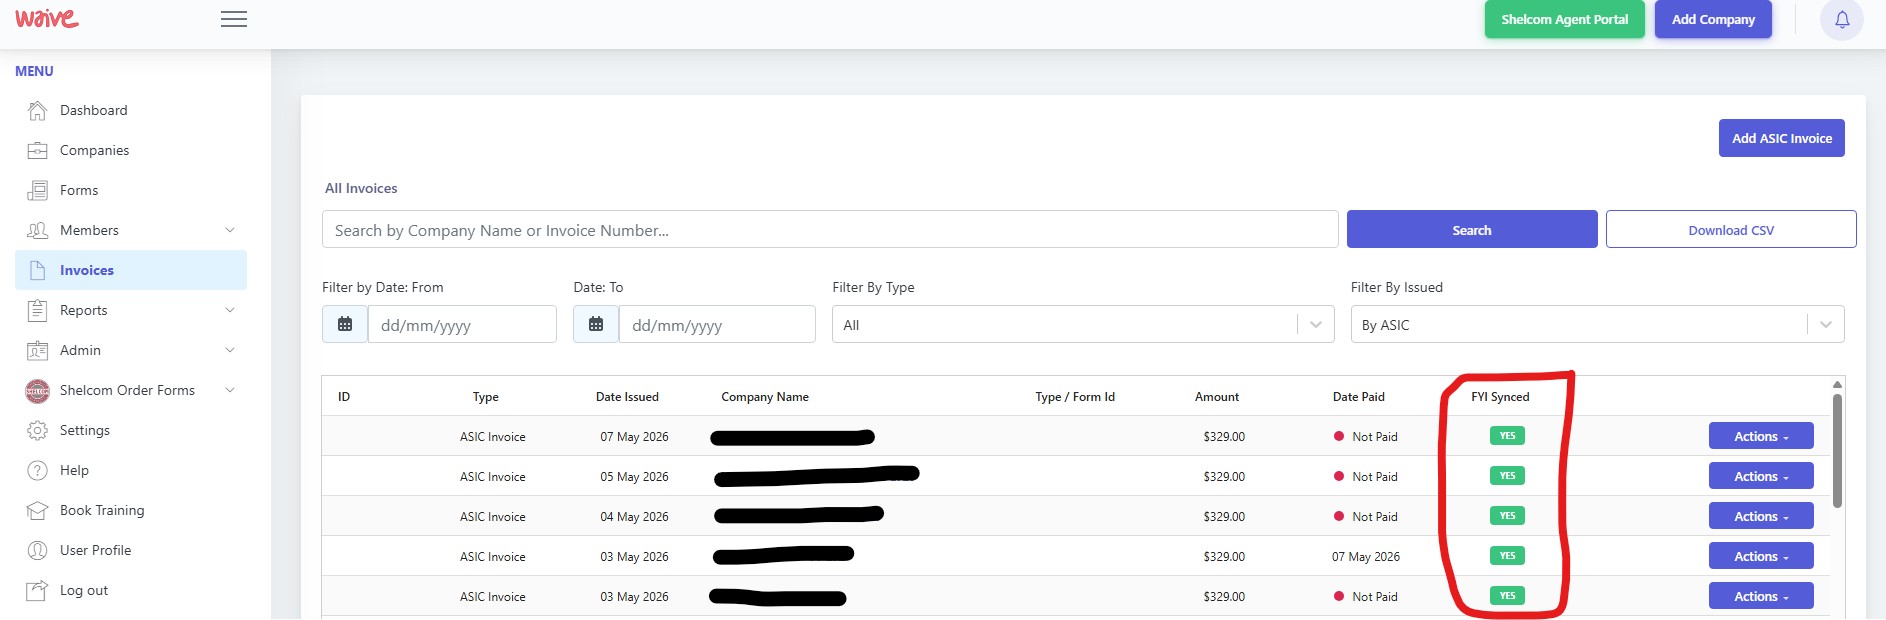
Task: Toggle the hamburger menu icon
Action: pyautogui.click(x=234, y=19)
